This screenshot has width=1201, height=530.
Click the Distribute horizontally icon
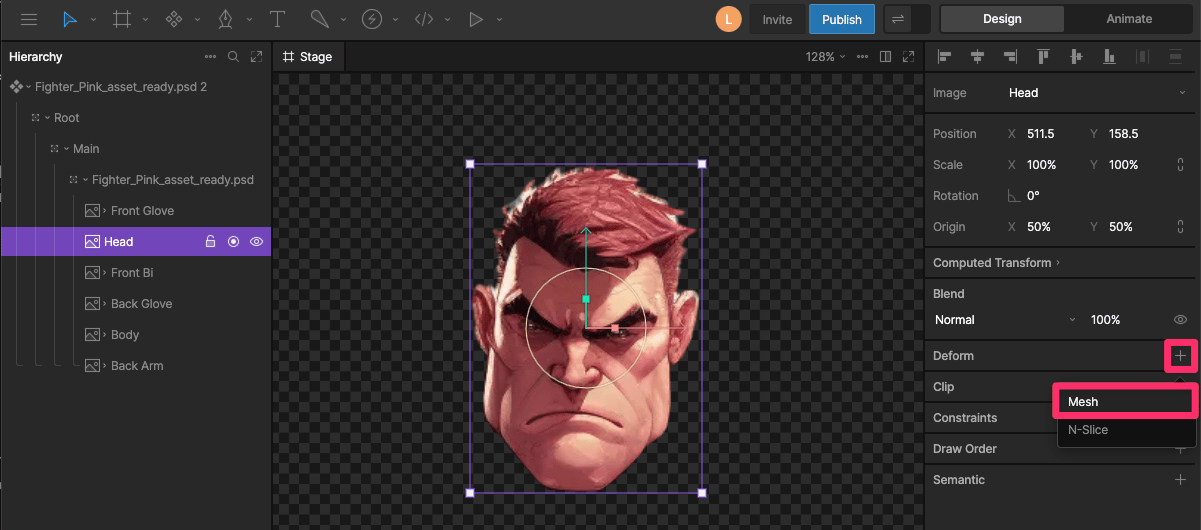point(1142,57)
